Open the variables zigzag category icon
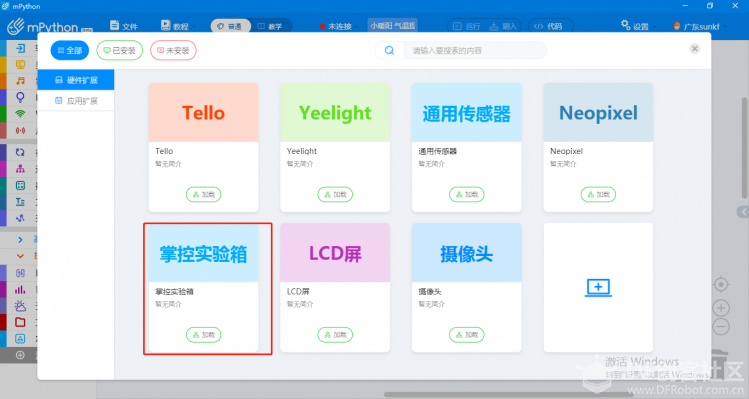Viewport: 749px width, 399px height. [x=20, y=218]
